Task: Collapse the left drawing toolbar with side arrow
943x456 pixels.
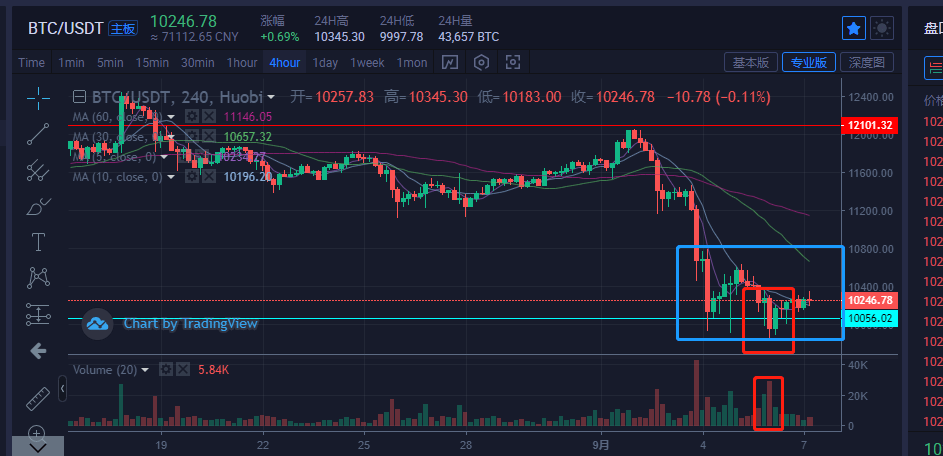Action: pyautogui.click(x=62, y=389)
